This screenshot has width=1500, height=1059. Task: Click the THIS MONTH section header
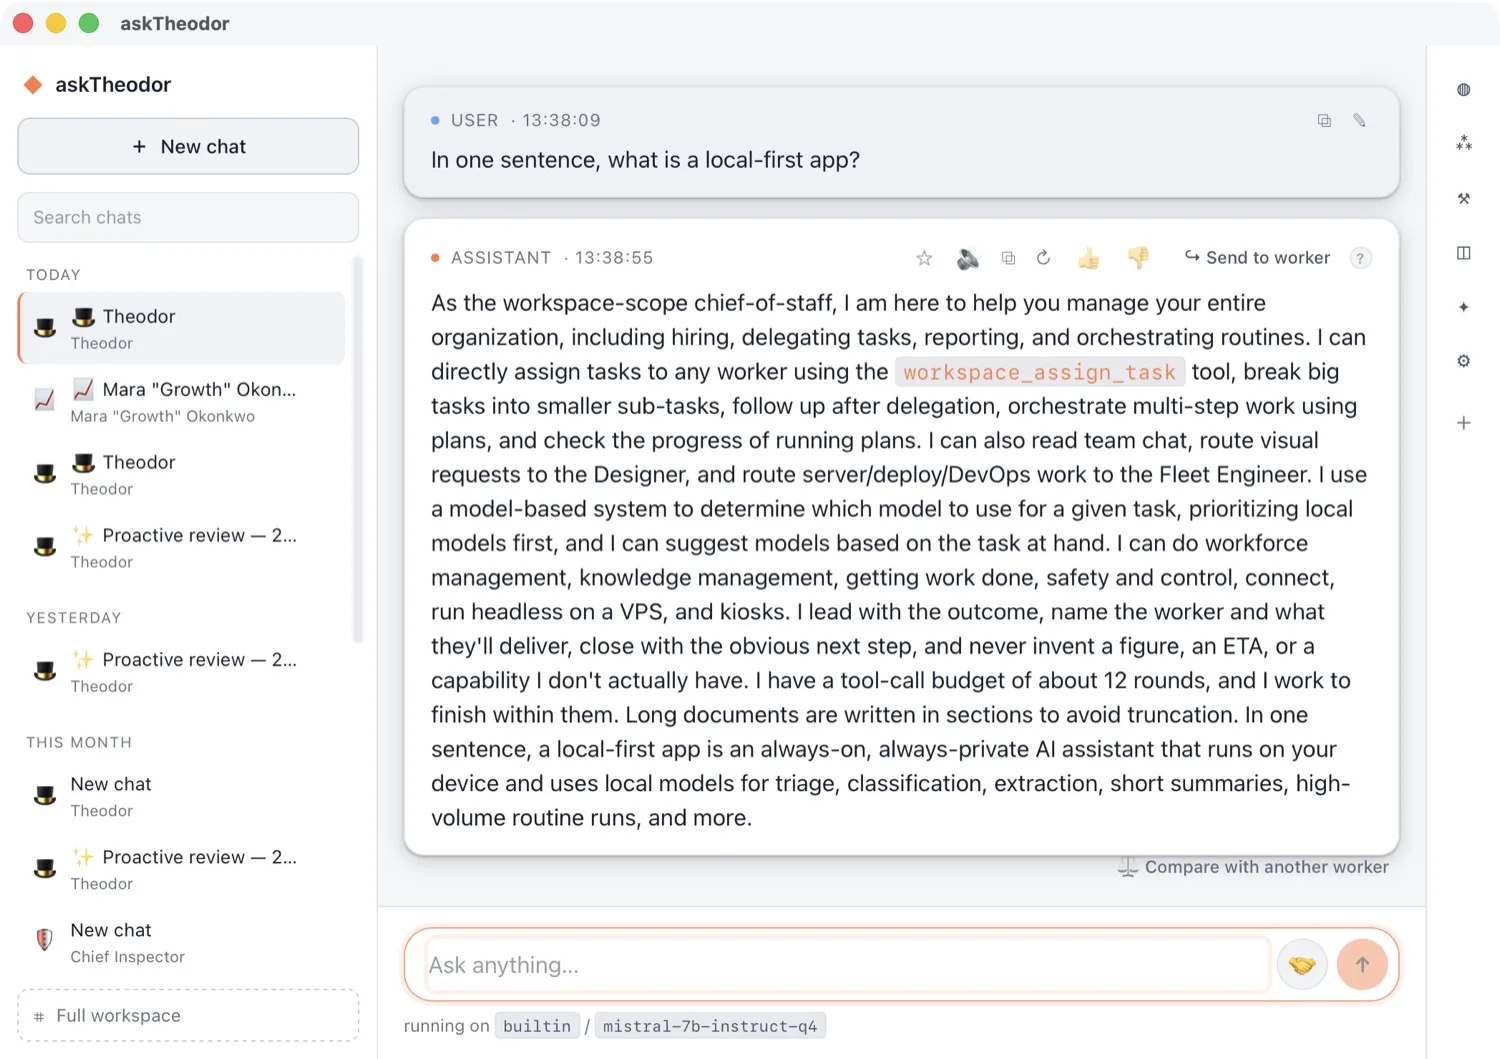click(79, 743)
